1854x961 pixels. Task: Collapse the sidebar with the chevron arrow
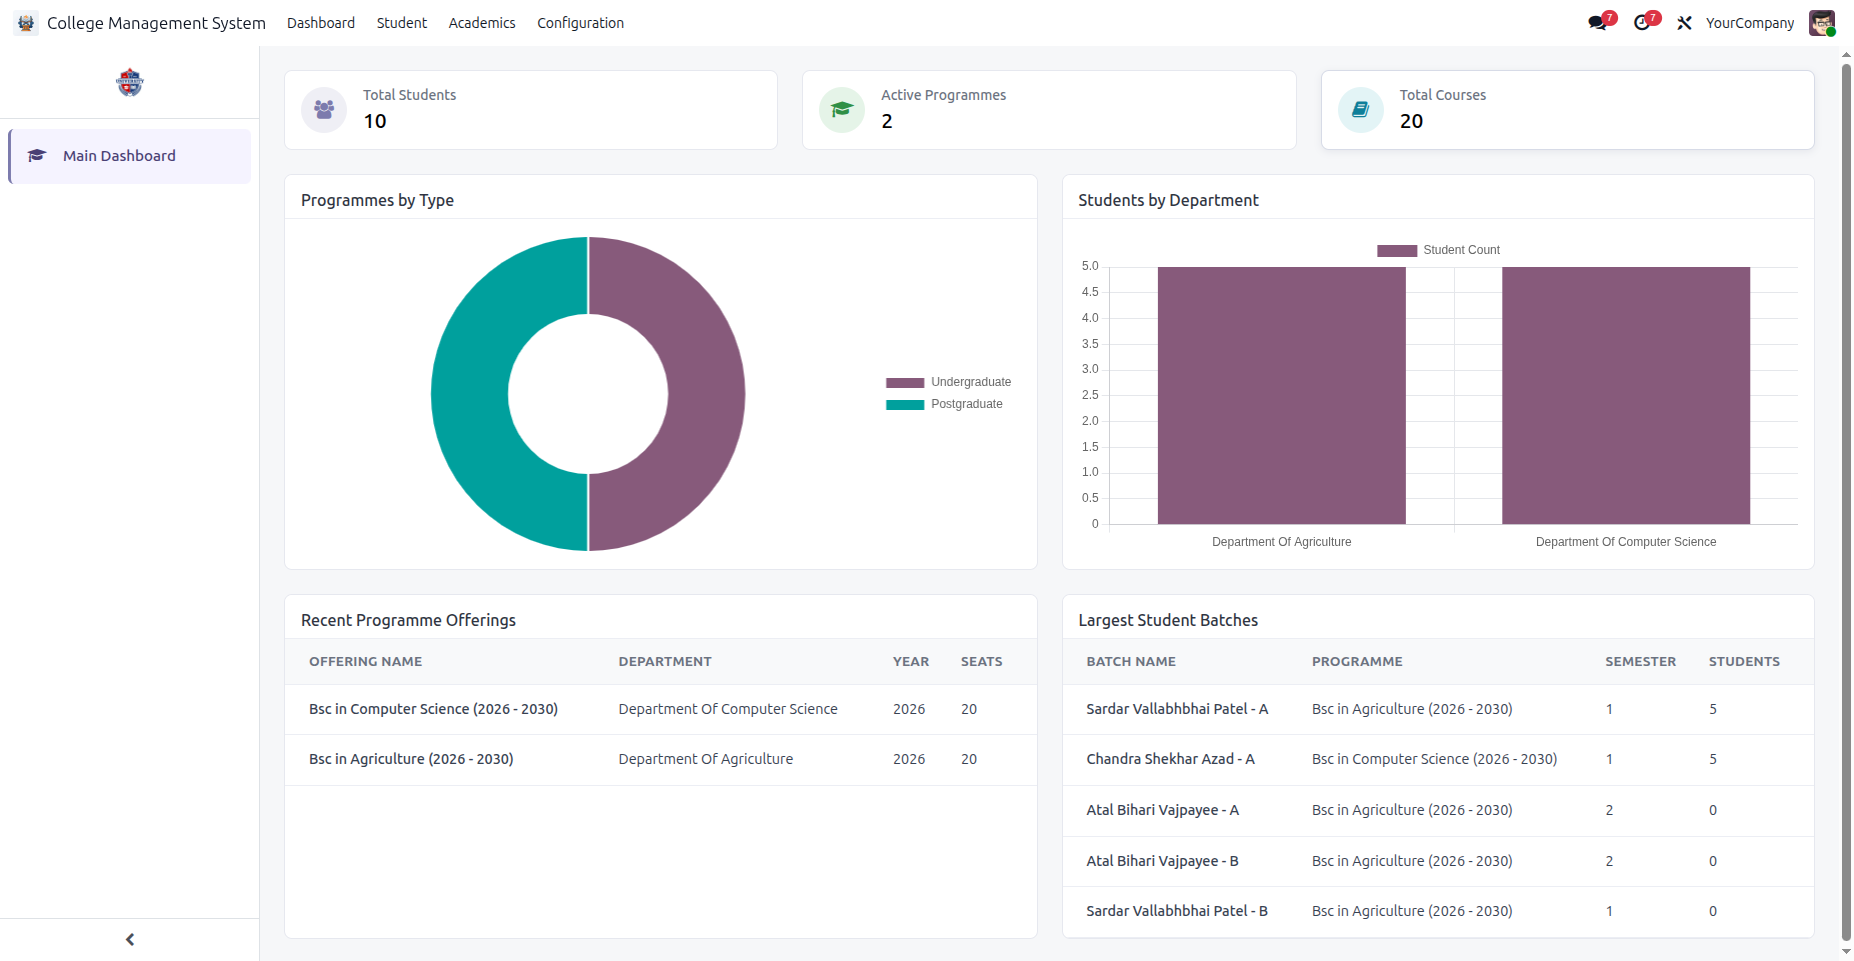tap(130, 940)
